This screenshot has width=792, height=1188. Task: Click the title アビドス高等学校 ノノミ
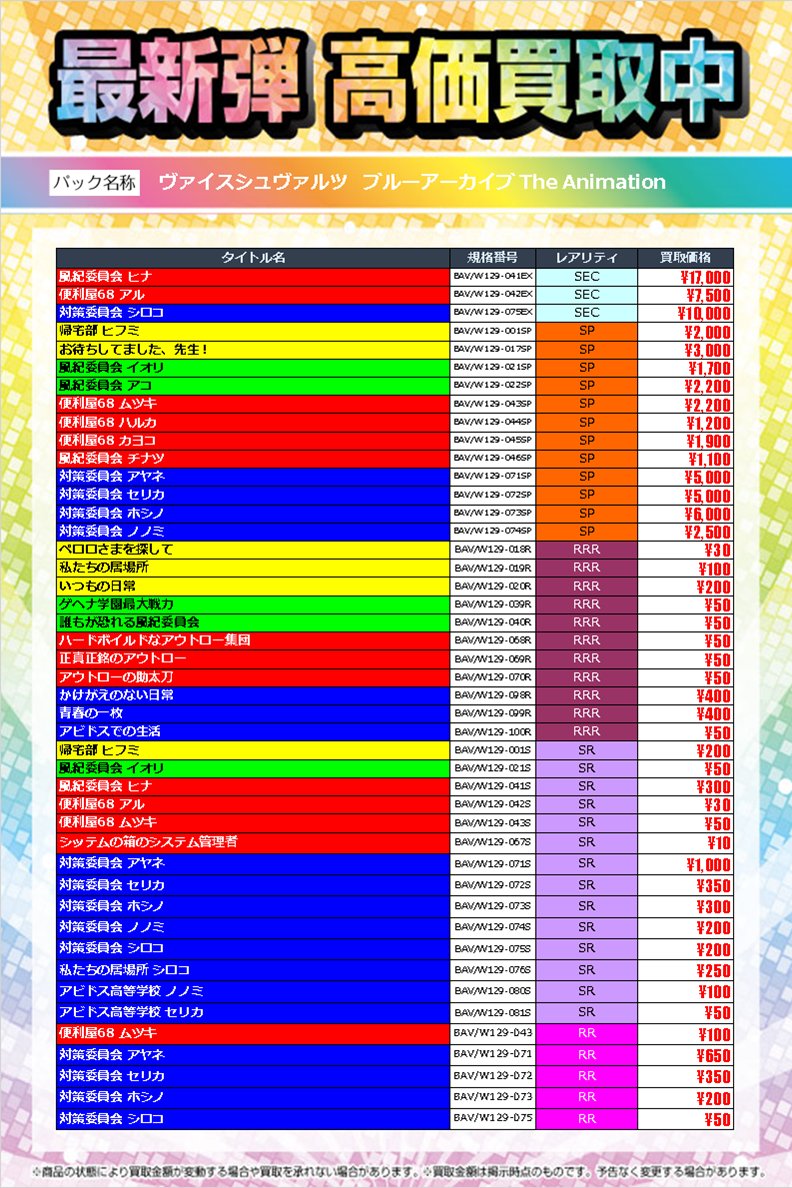[x=131, y=991]
